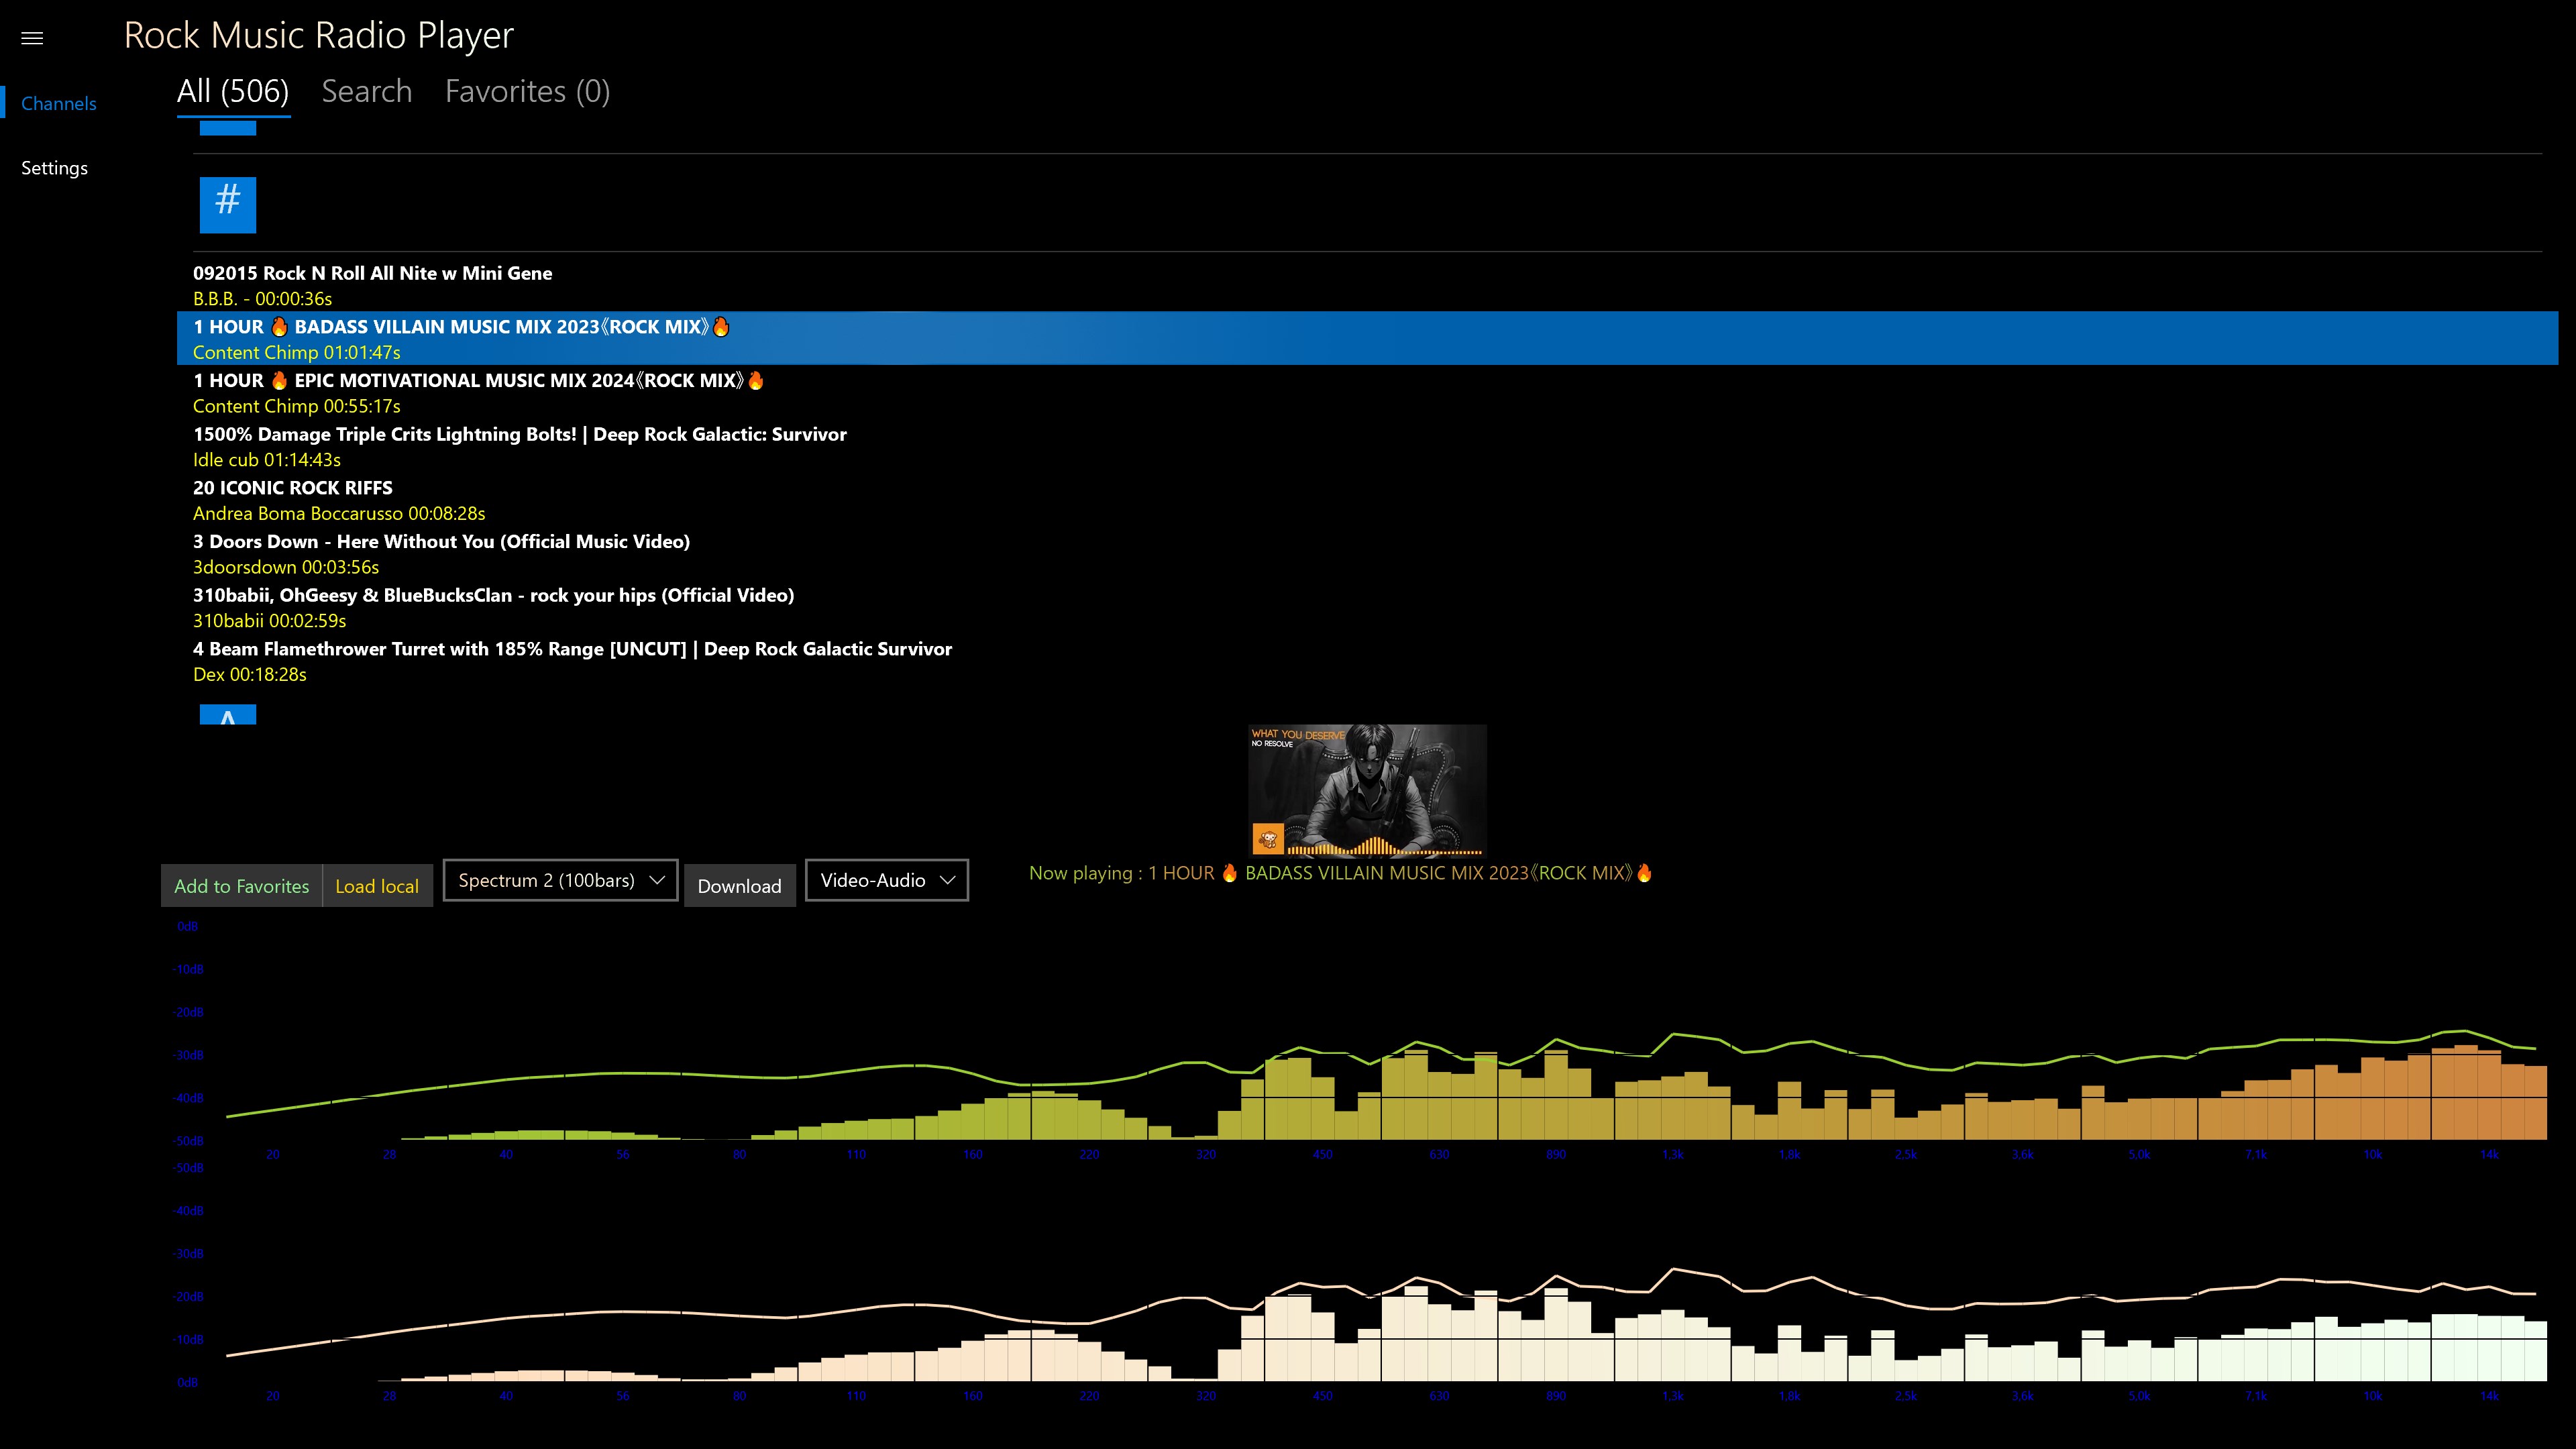Switch to the Search tab
The height and width of the screenshot is (1449, 2576).
coord(366,91)
